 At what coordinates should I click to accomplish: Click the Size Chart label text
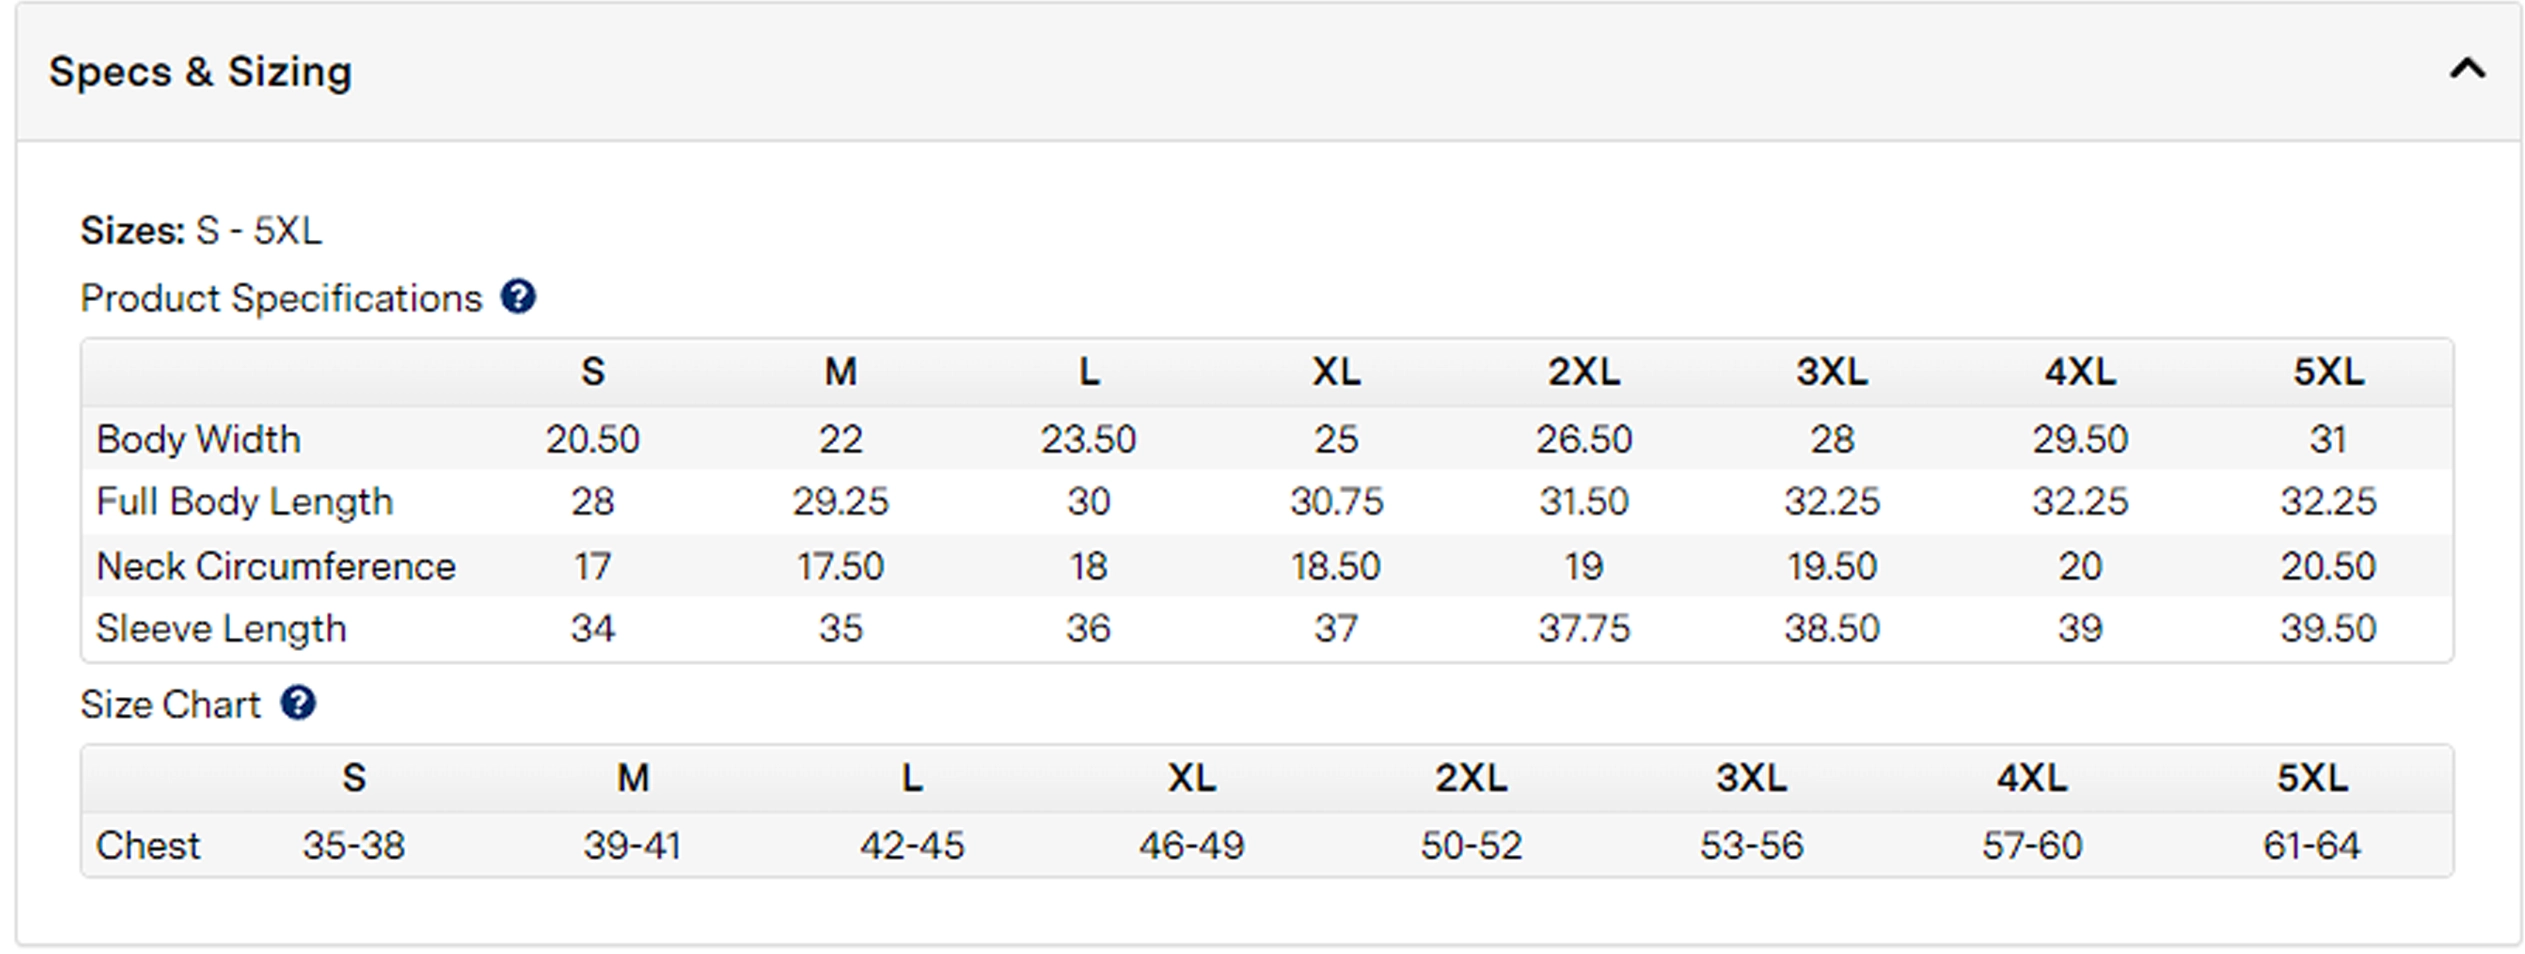click(x=171, y=705)
